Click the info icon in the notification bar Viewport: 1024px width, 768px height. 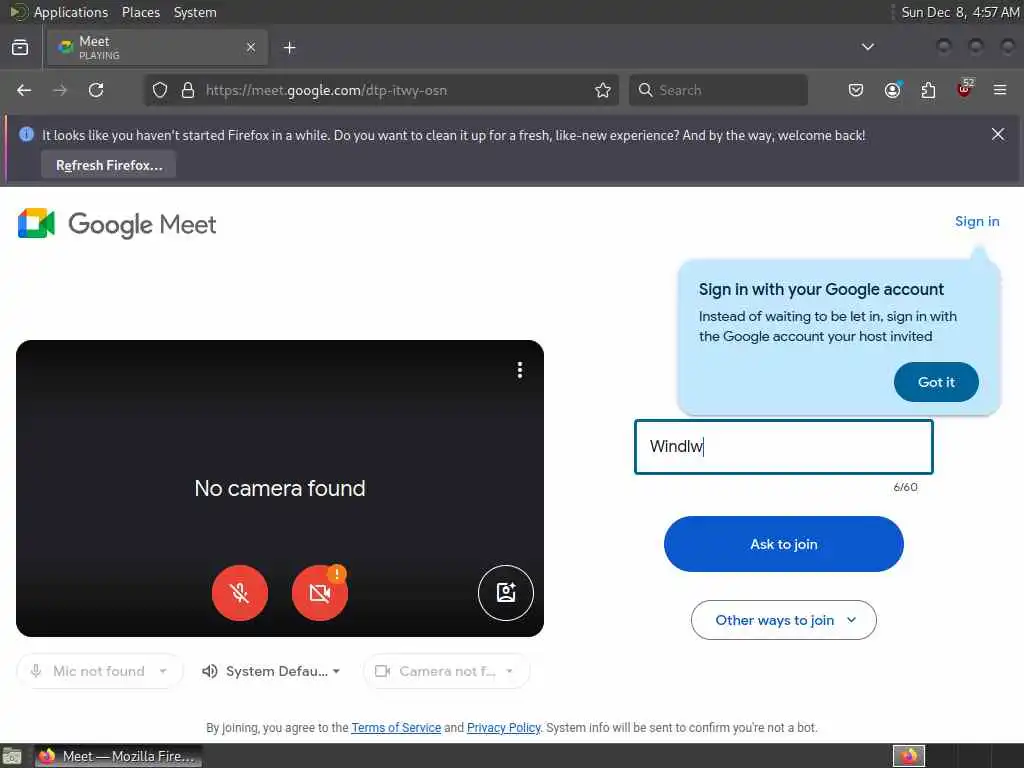click(x=26, y=135)
